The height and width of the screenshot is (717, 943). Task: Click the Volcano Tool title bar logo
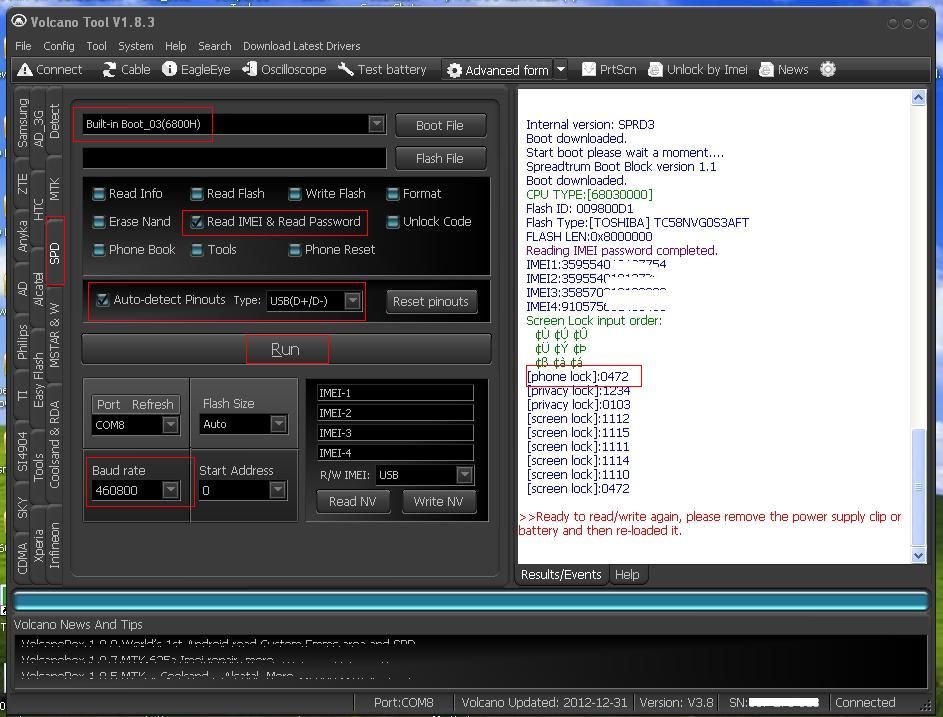click(x=19, y=22)
